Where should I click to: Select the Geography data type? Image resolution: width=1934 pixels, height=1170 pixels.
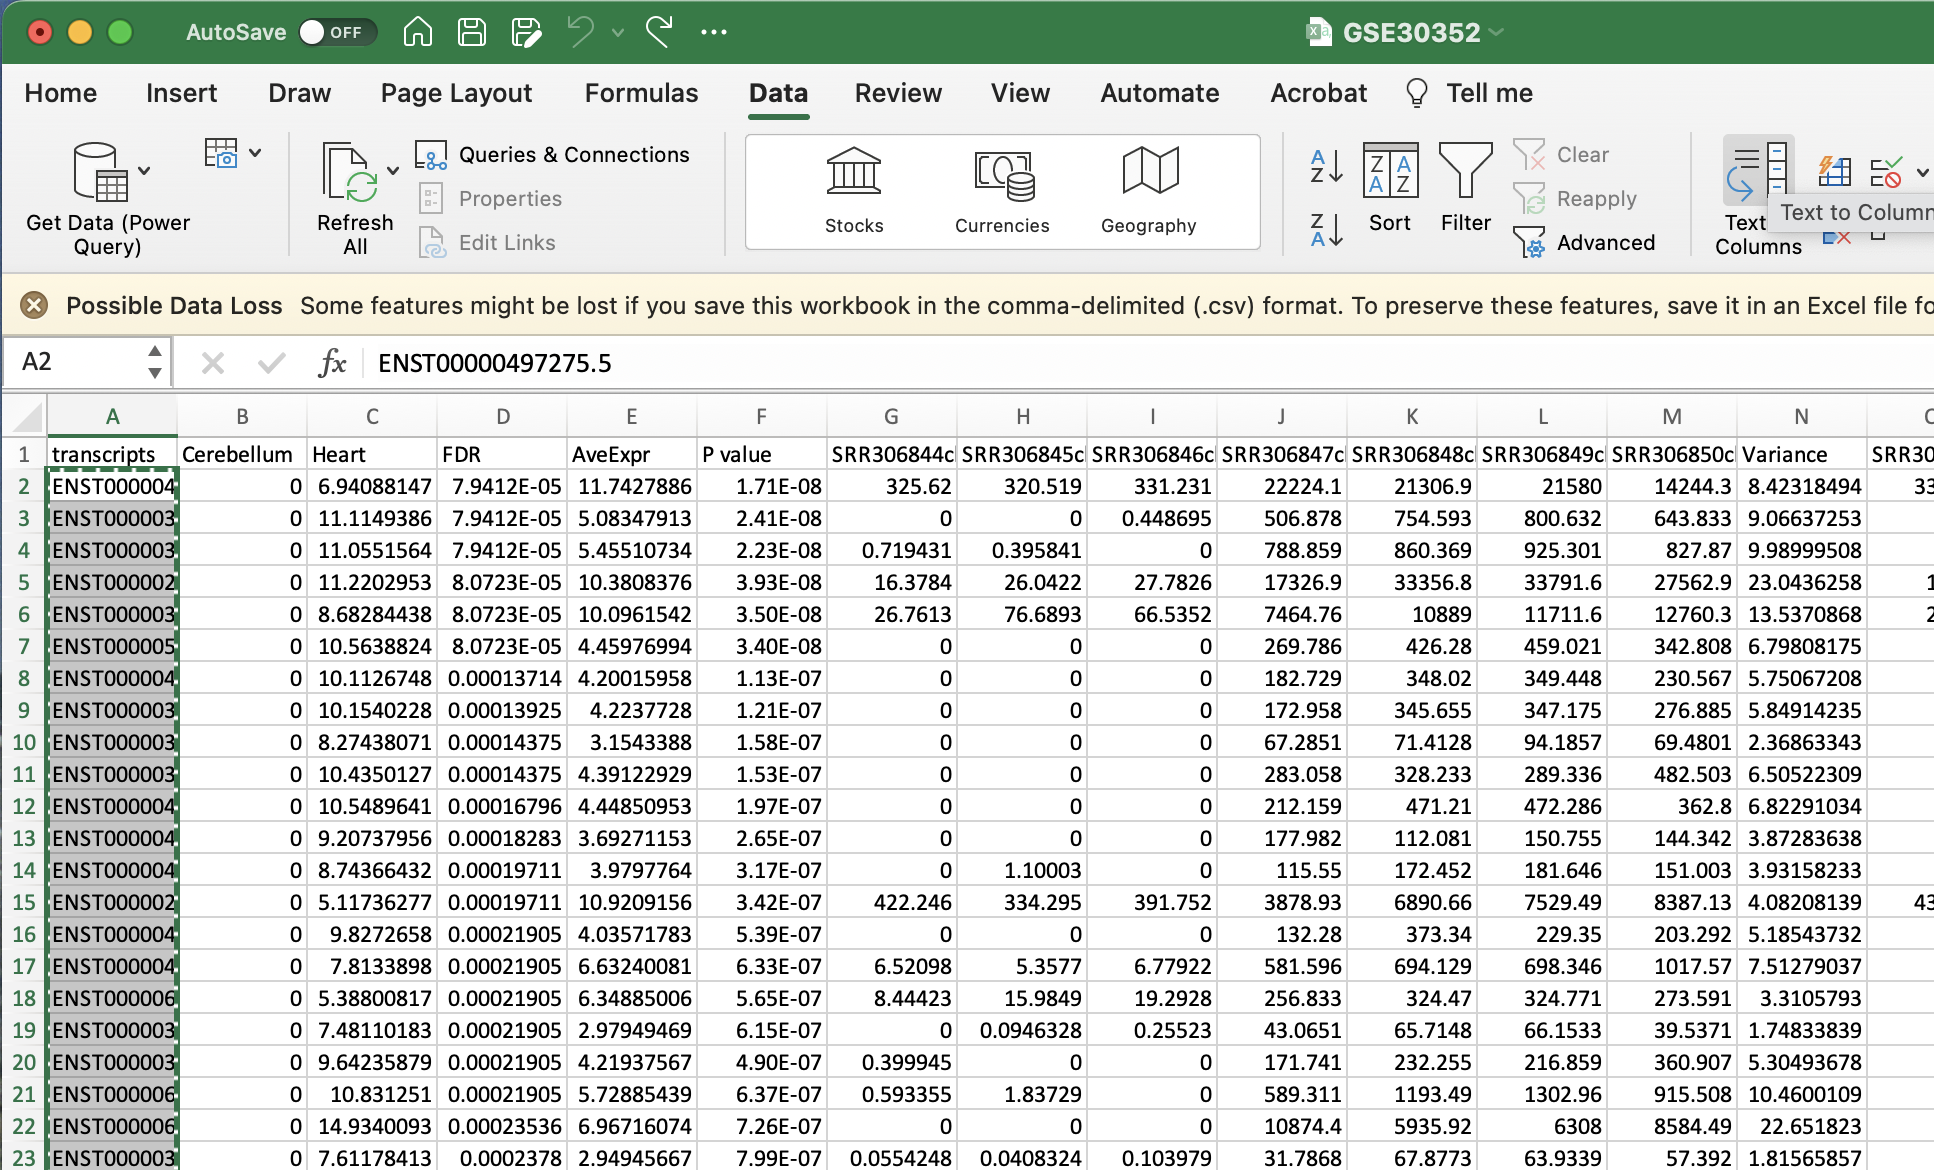1149,192
